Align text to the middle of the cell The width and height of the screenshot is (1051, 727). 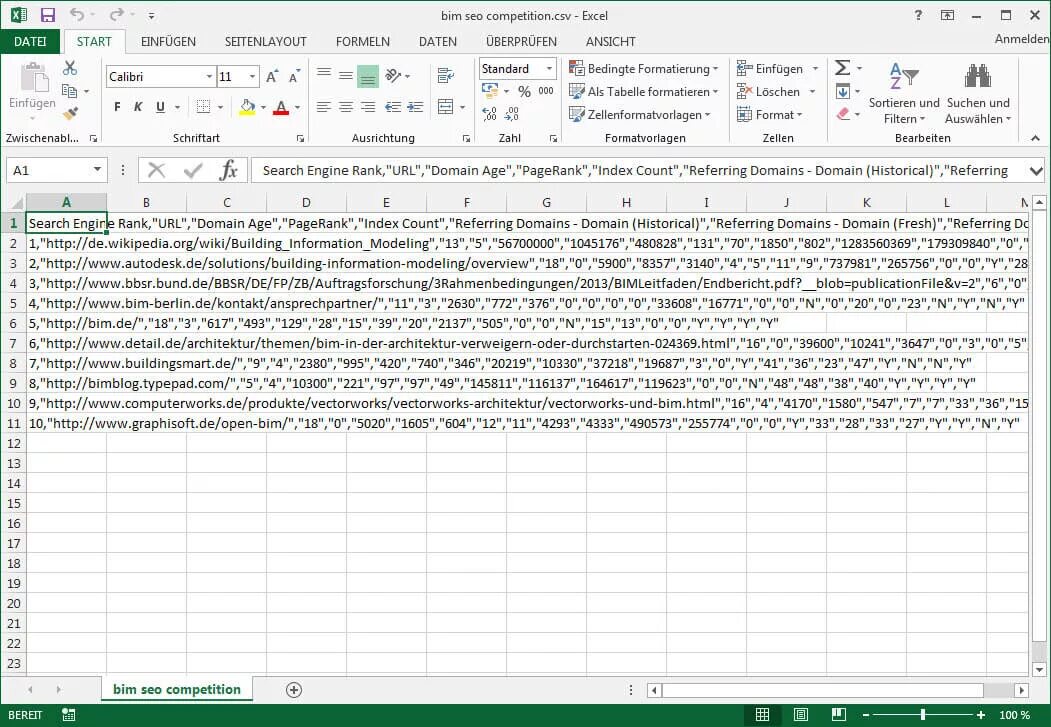pyautogui.click(x=346, y=76)
